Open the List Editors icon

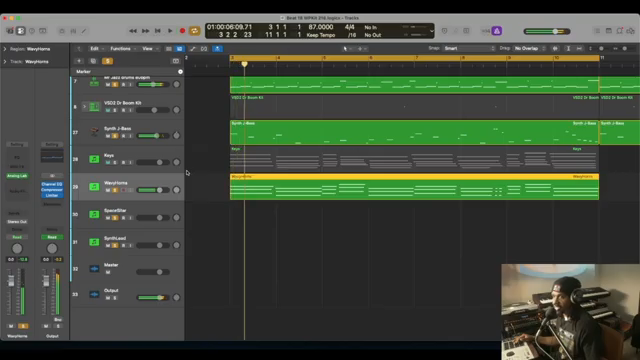pyautogui.click(x=597, y=31)
